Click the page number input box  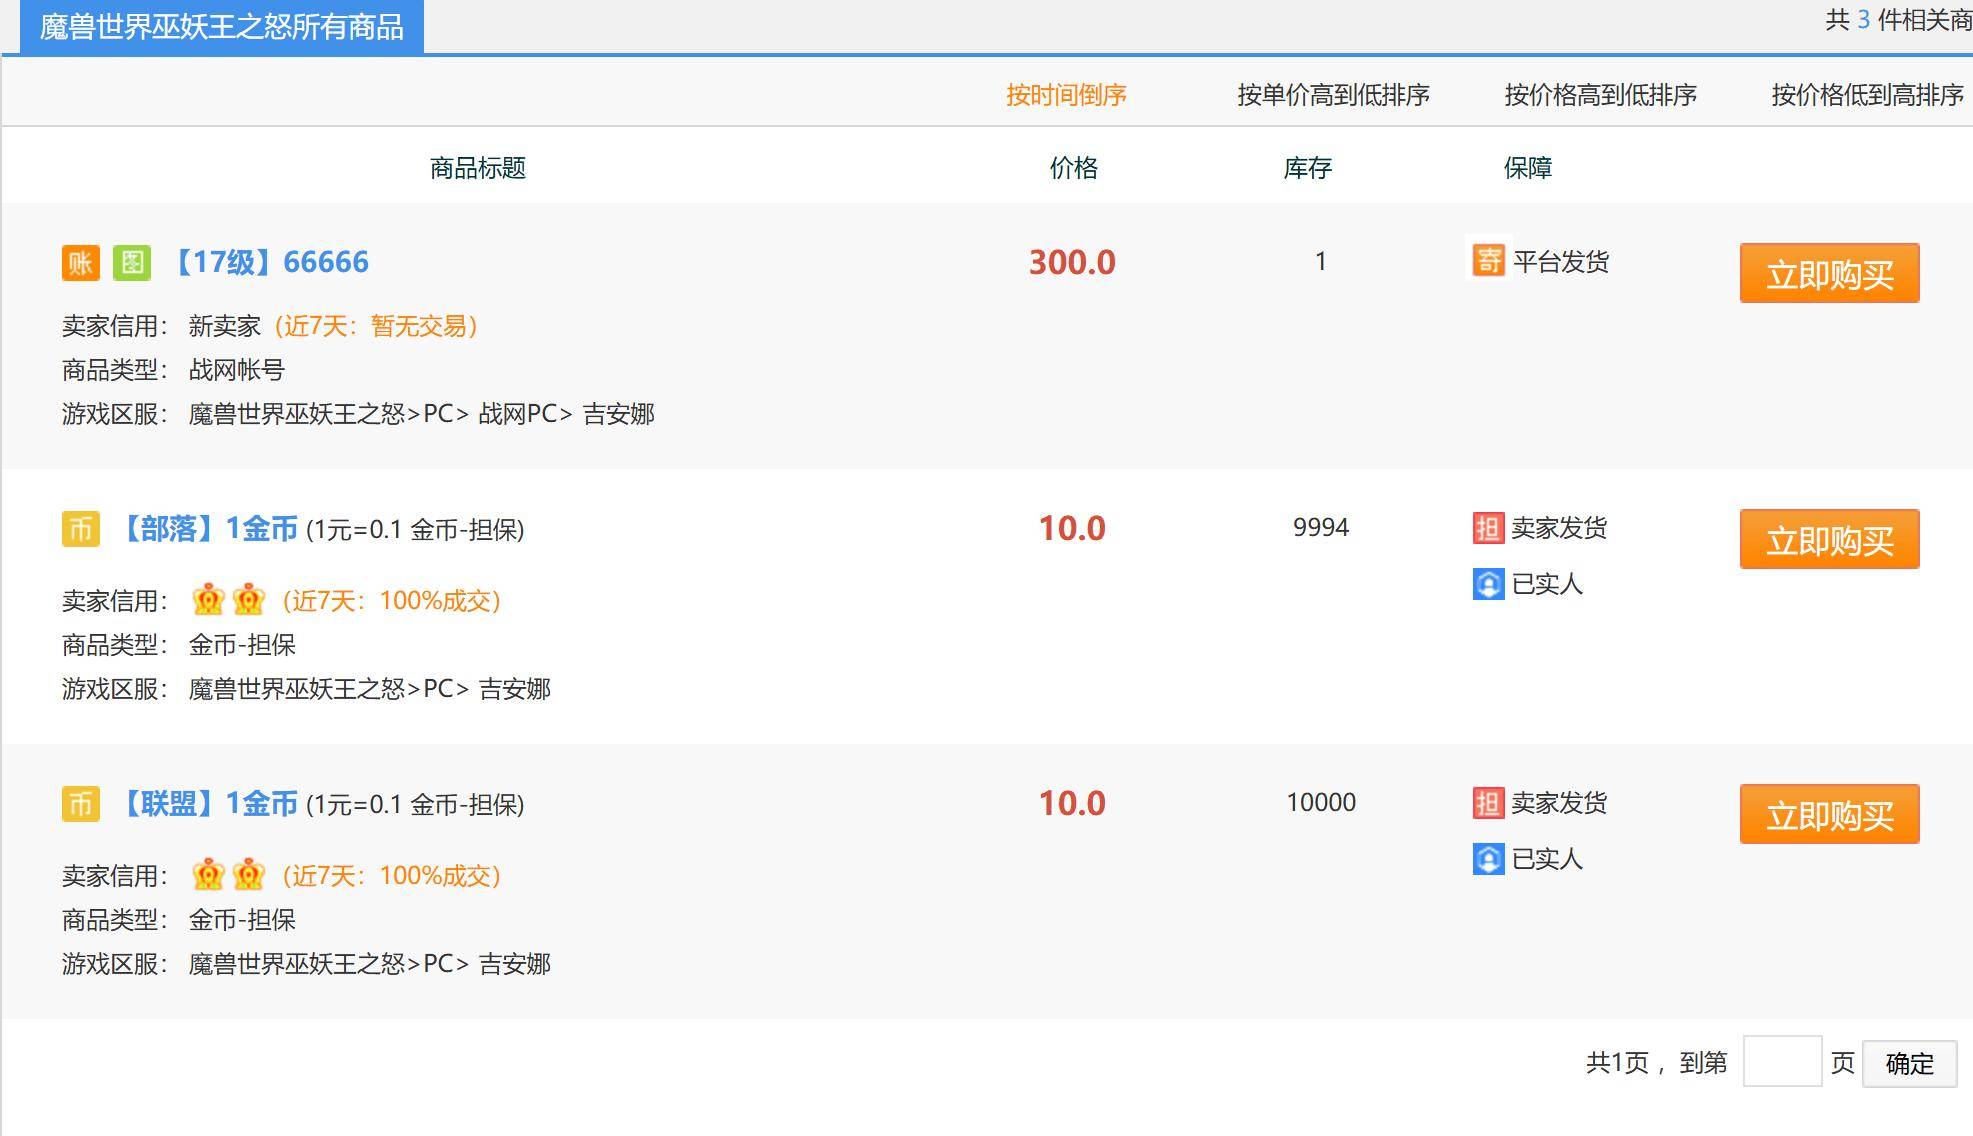(1782, 1062)
